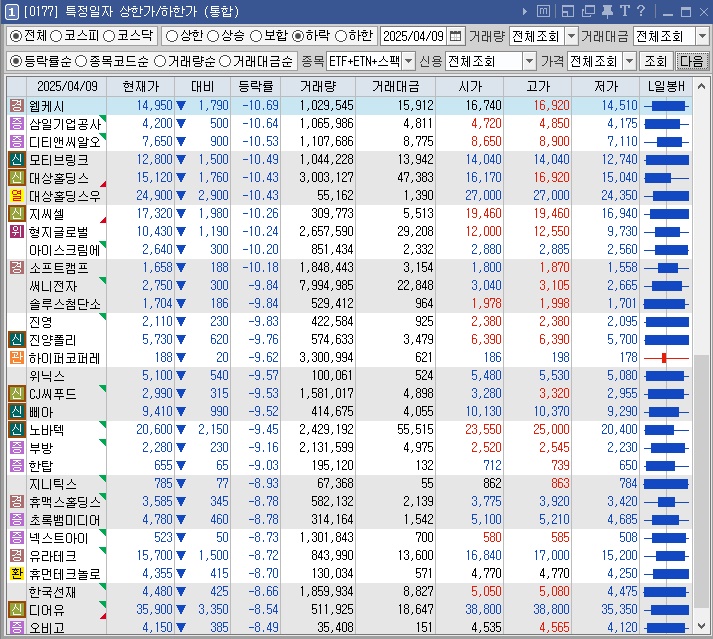Click the 현재가 column header
This screenshot has height=639, width=713.
pyautogui.click(x=141, y=86)
